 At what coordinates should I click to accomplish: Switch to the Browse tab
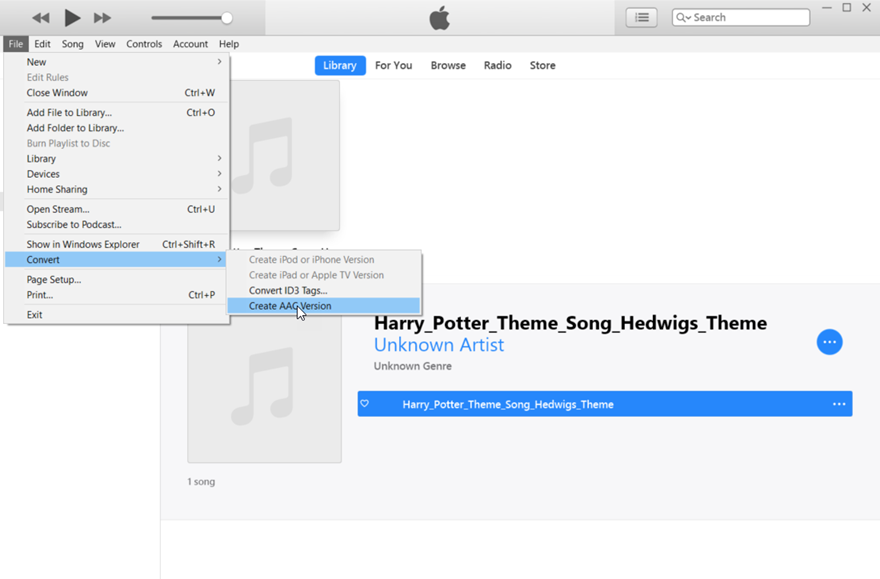point(448,65)
